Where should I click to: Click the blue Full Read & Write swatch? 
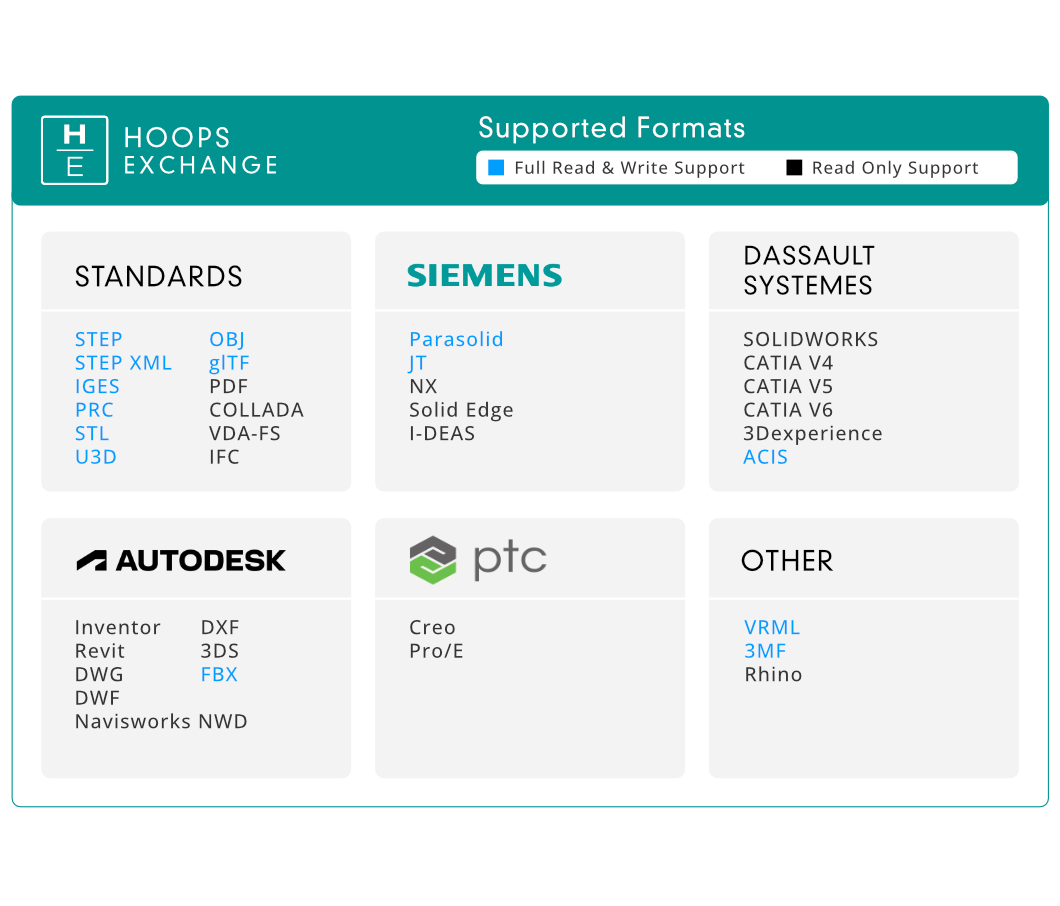click(496, 168)
